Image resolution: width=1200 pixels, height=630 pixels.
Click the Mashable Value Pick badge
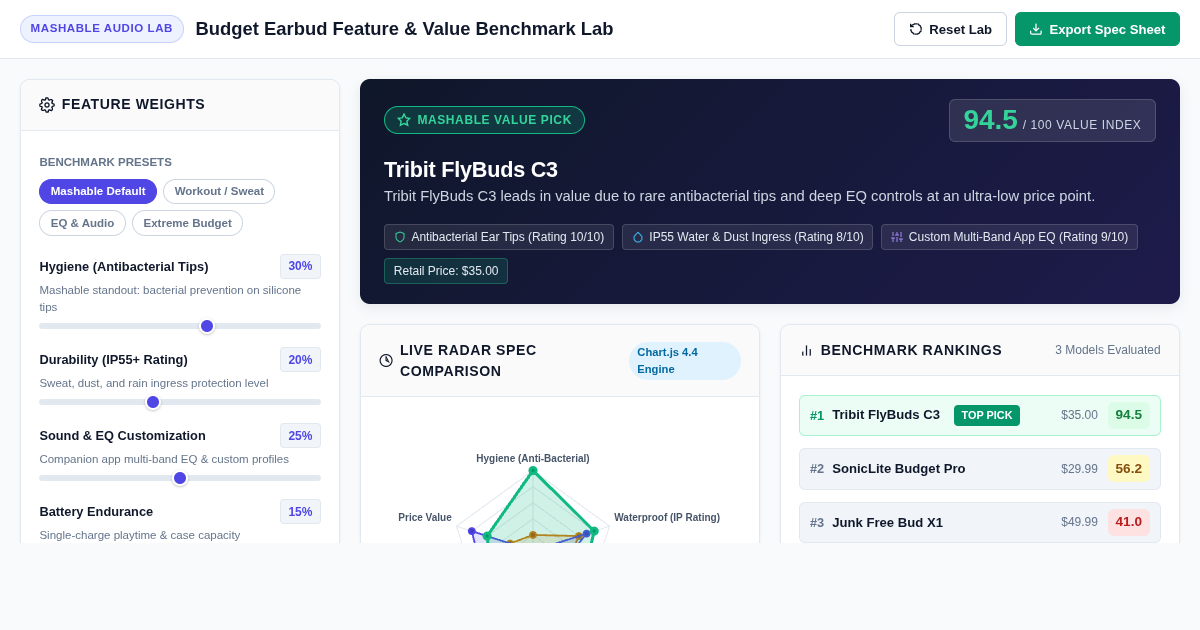tap(484, 120)
